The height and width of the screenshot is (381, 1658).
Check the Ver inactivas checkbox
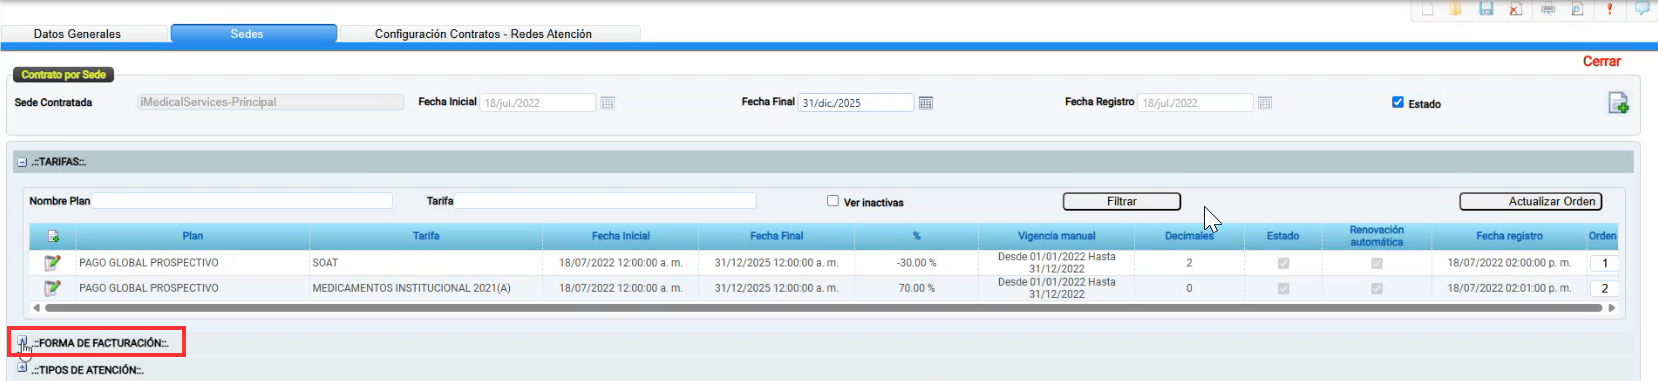coord(833,200)
